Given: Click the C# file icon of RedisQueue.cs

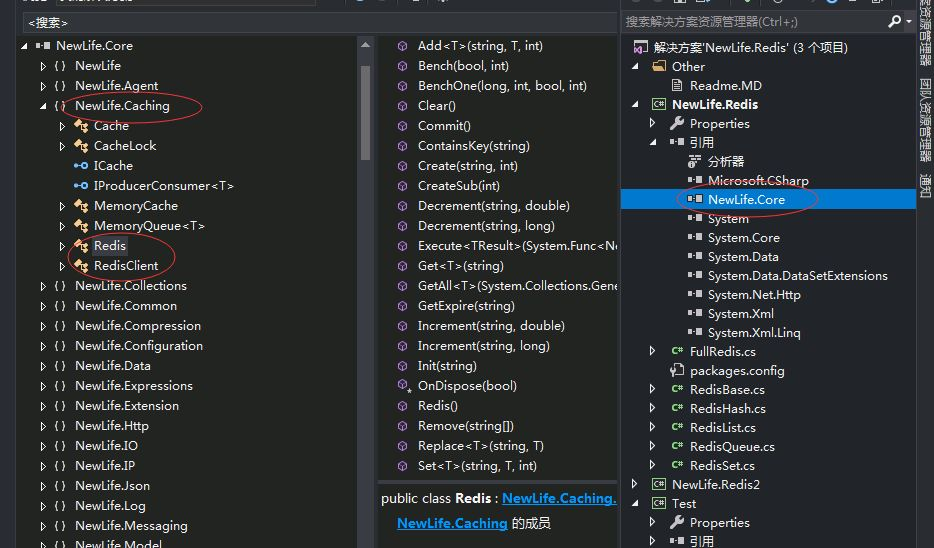Looking at the screenshot, I should [677, 446].
